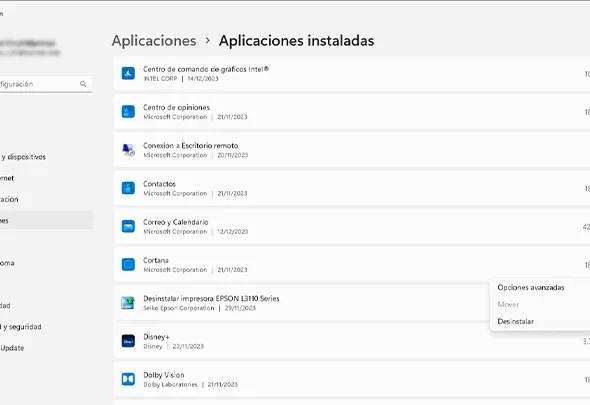590x405 pixels.
Task: Select the highlighted Aplicaciones sidebar item
Action: (45, 221)
